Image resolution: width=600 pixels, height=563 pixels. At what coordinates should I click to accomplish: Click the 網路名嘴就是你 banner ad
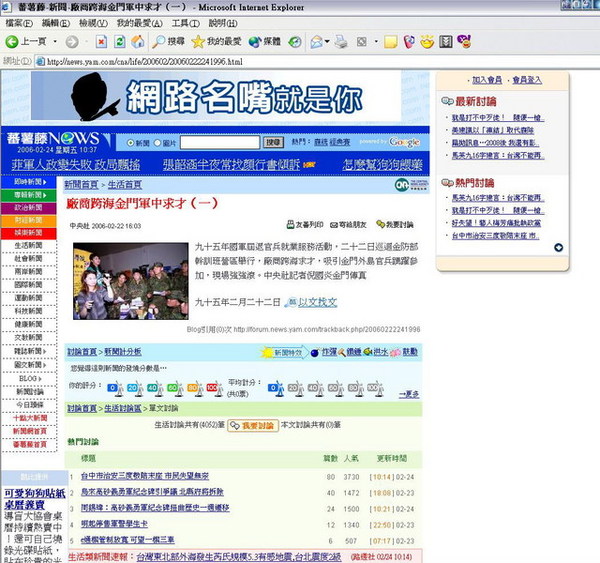[x=216, y=96]
